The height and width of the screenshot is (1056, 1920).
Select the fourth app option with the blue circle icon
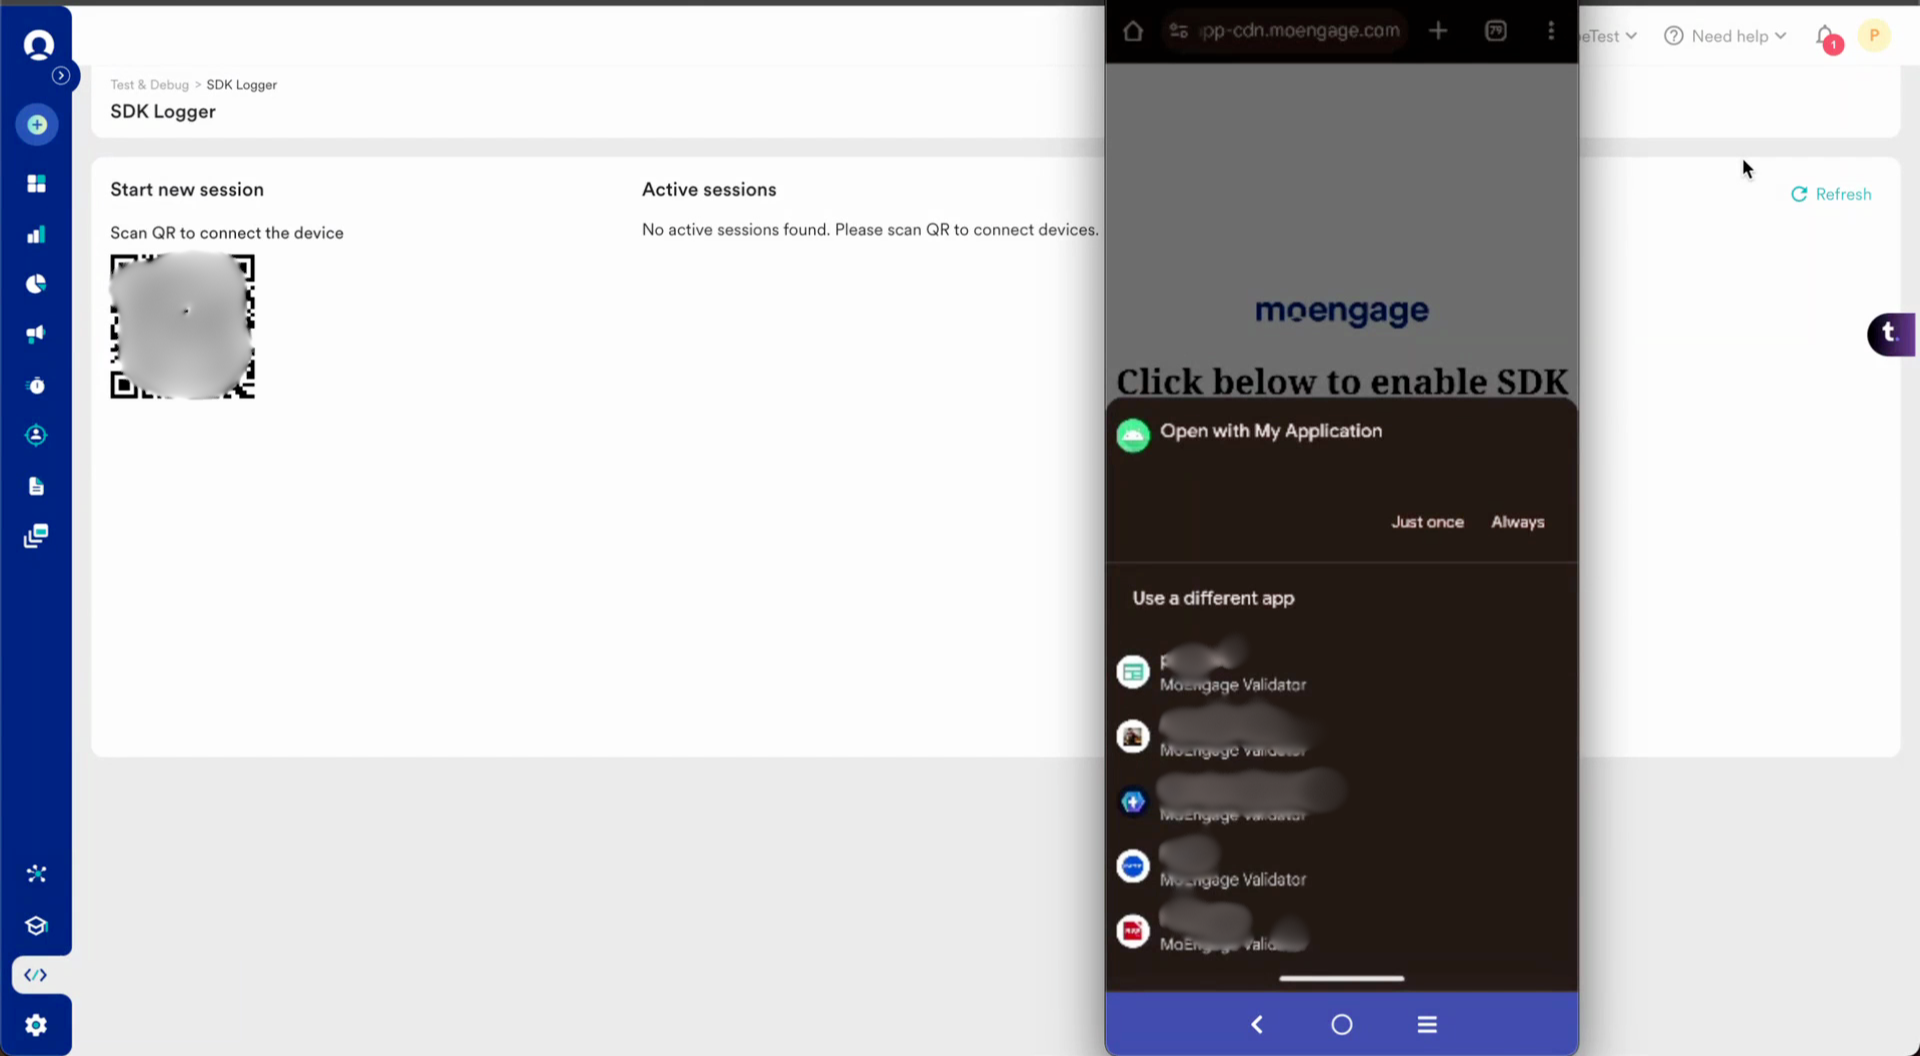[1341, 867]
